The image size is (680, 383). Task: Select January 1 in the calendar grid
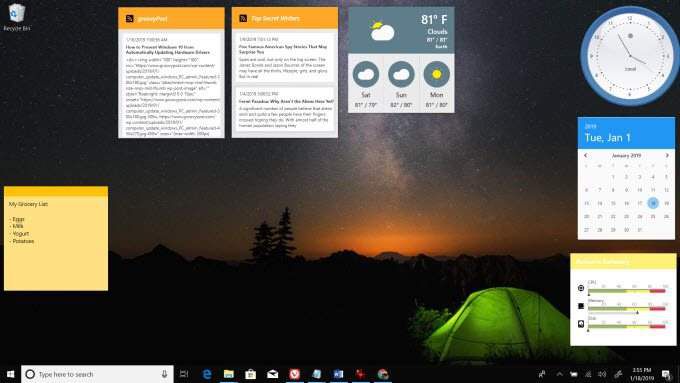(613, 177)
